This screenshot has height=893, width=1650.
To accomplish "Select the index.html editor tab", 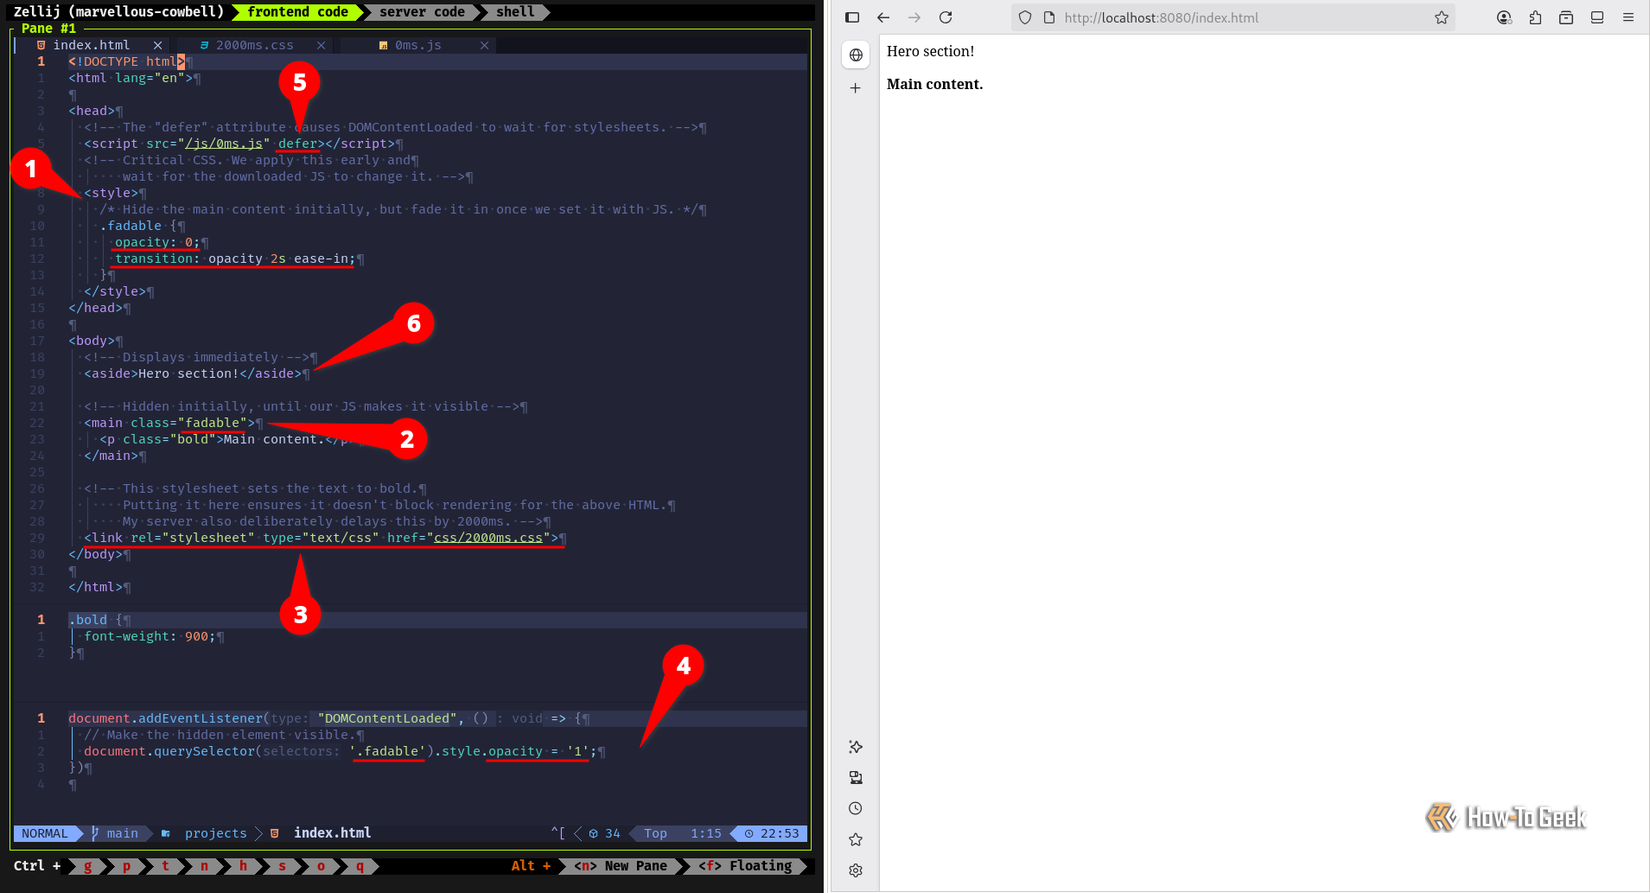I will [x=91, y=45].
